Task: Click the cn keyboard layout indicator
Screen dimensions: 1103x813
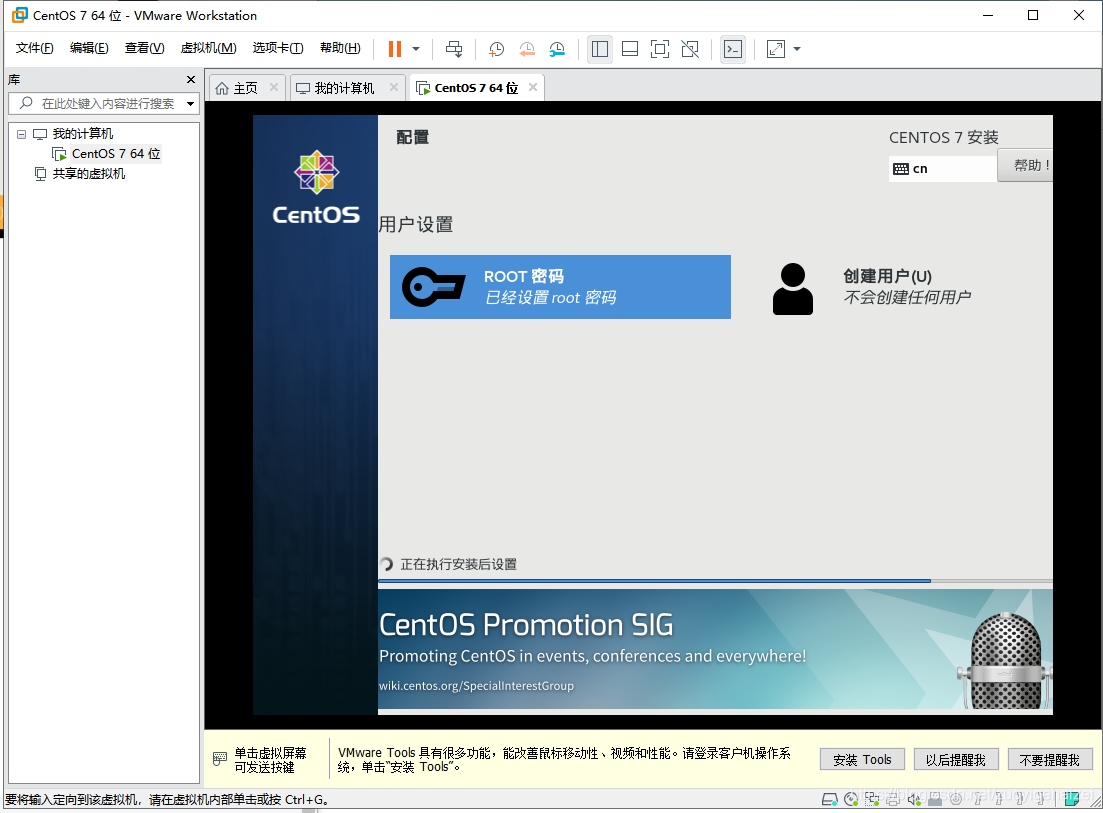Action: [943, 169]
